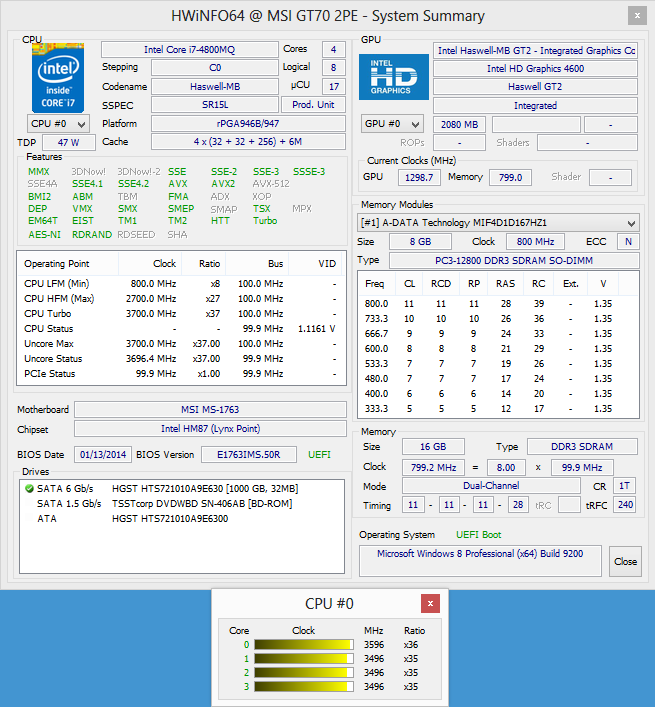Click the Intel HD Graphics logo

(x=394, y=77)
